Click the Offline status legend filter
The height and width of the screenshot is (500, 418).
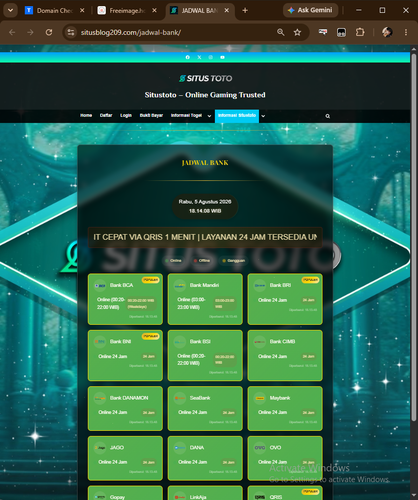pos(202,261)
